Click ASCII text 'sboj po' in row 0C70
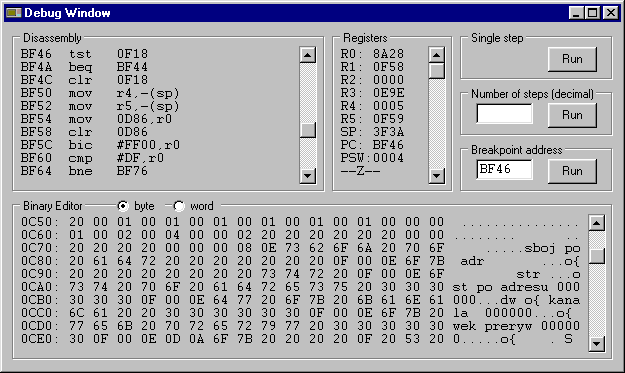The image size is (625, 373). click(x=552, y=248)
